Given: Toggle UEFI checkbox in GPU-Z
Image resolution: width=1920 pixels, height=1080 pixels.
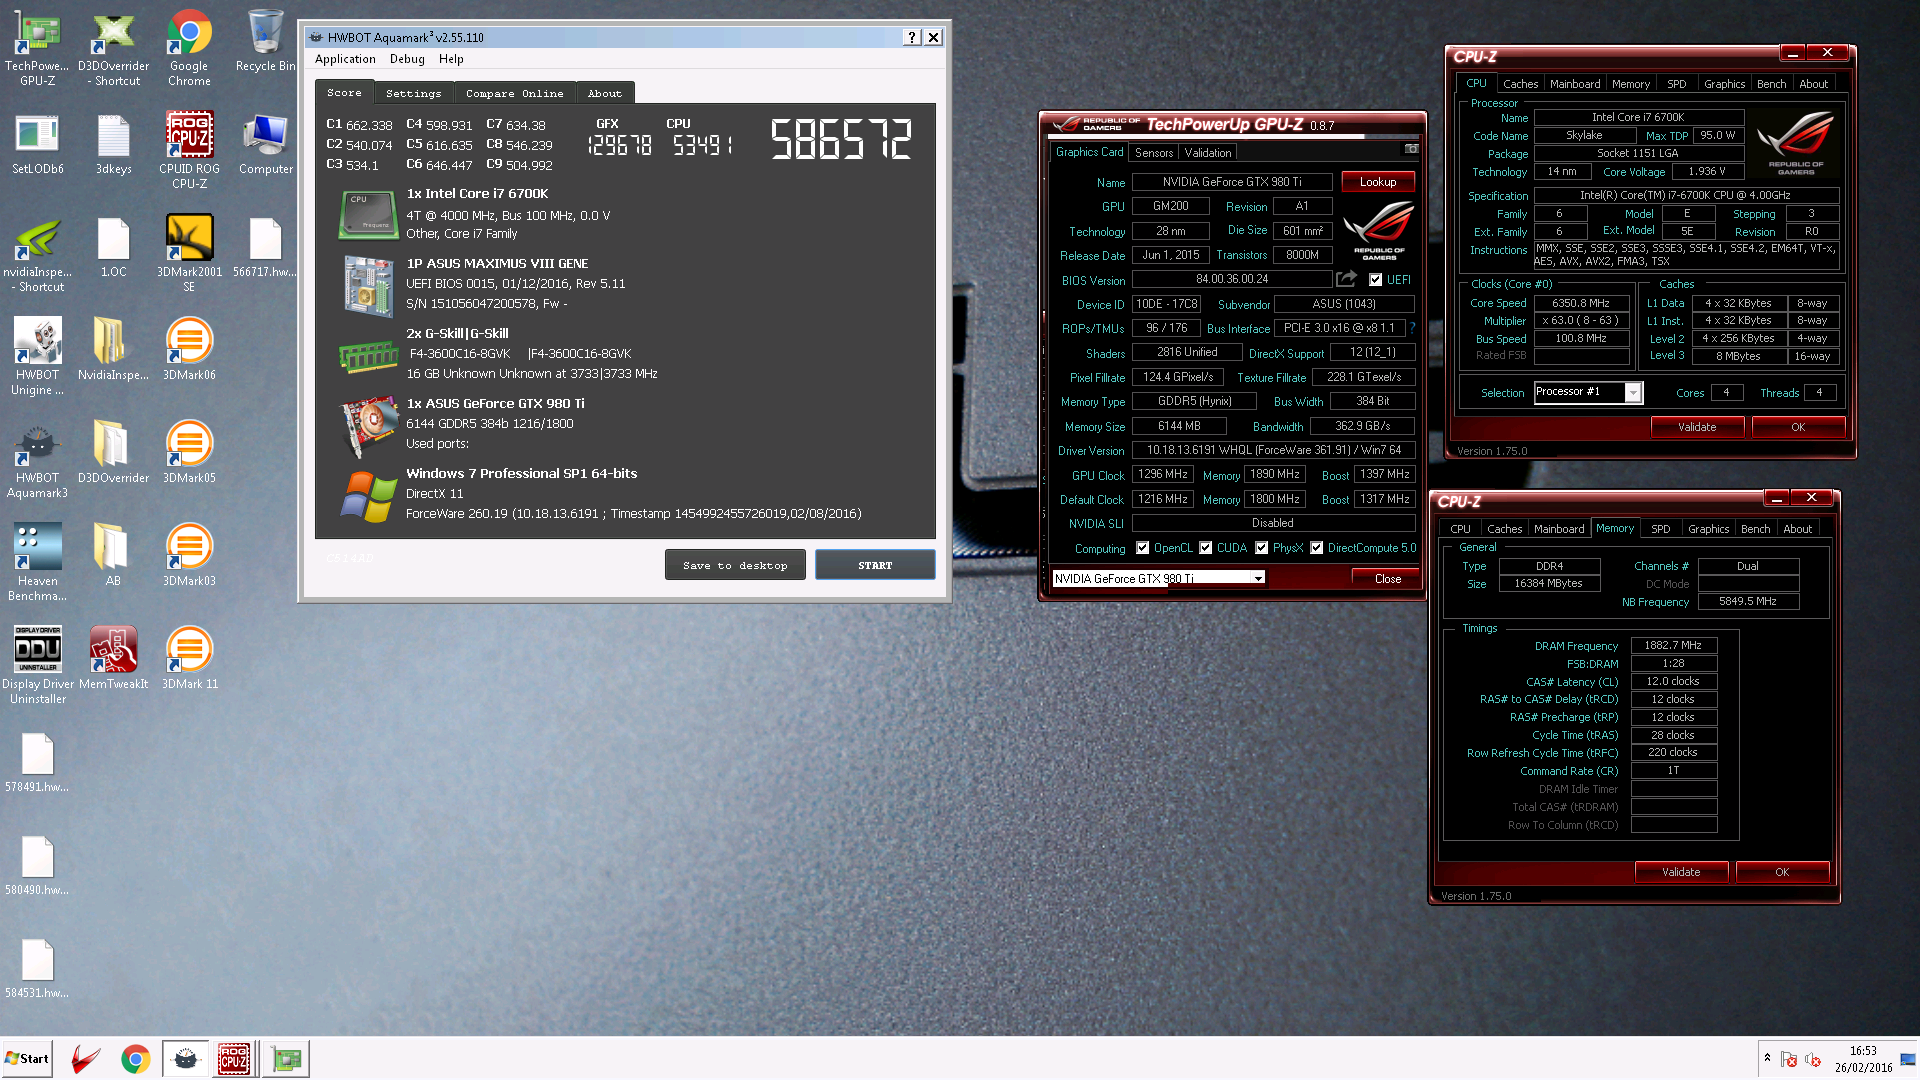Looking at the screenshot, I should point(1376,280).
